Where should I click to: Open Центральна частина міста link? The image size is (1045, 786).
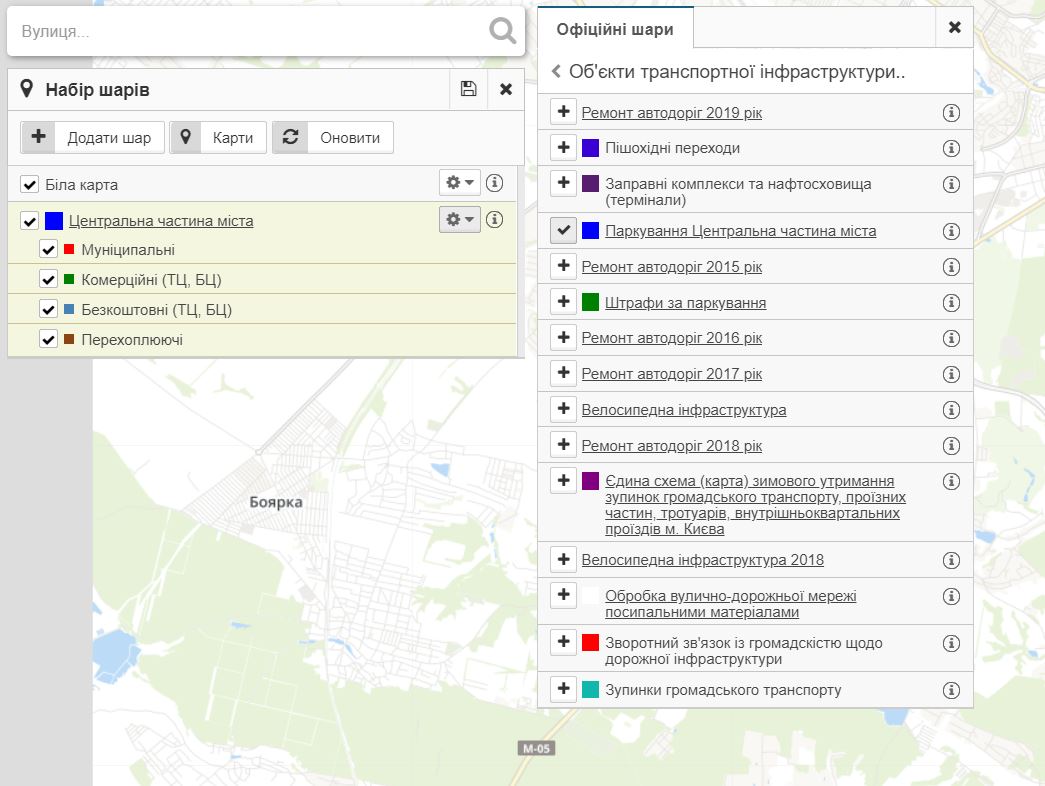pyautogui.click(x=161, y=221)
